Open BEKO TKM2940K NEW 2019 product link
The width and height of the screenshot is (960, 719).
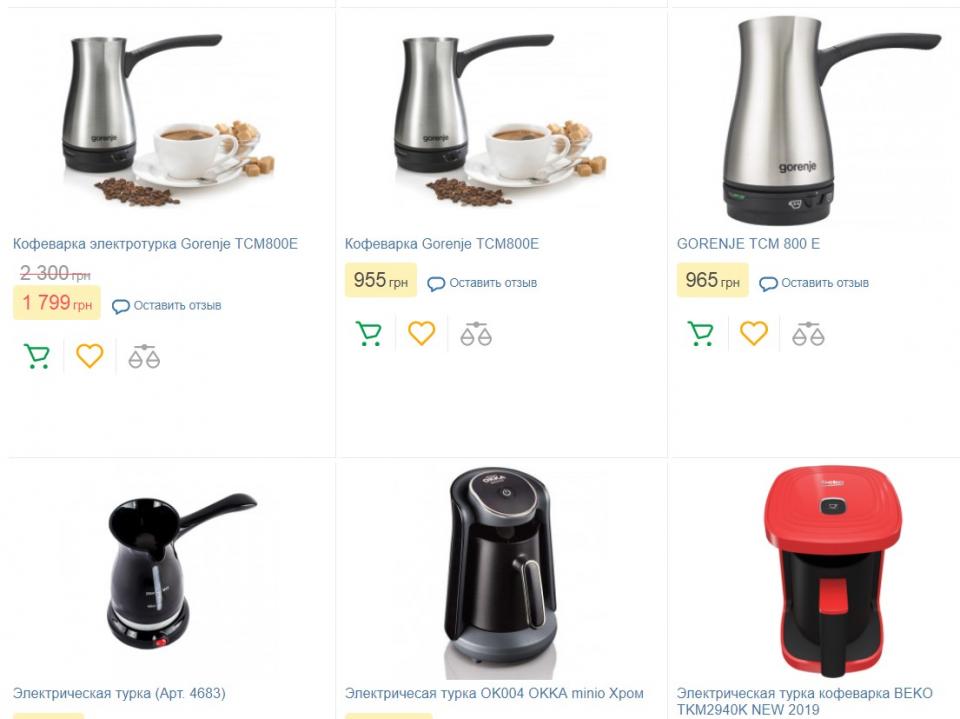click(x=804, y=701)
